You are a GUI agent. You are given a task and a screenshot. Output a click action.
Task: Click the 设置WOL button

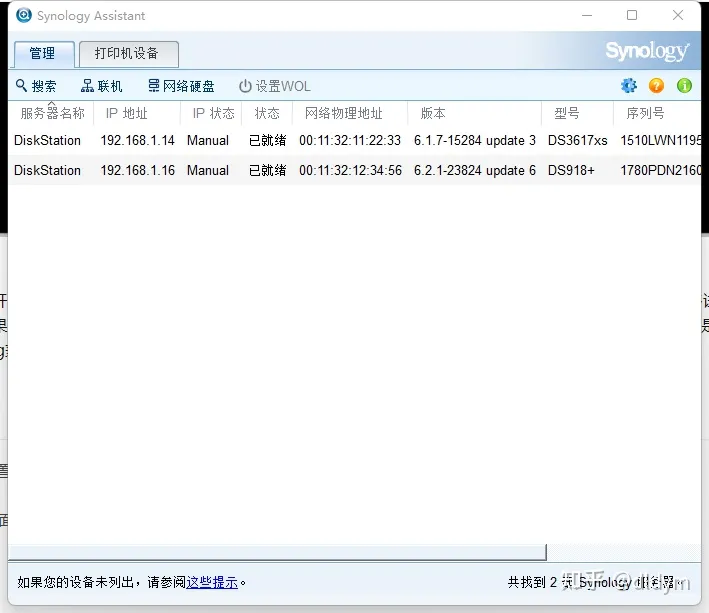(x=274, y=86)
